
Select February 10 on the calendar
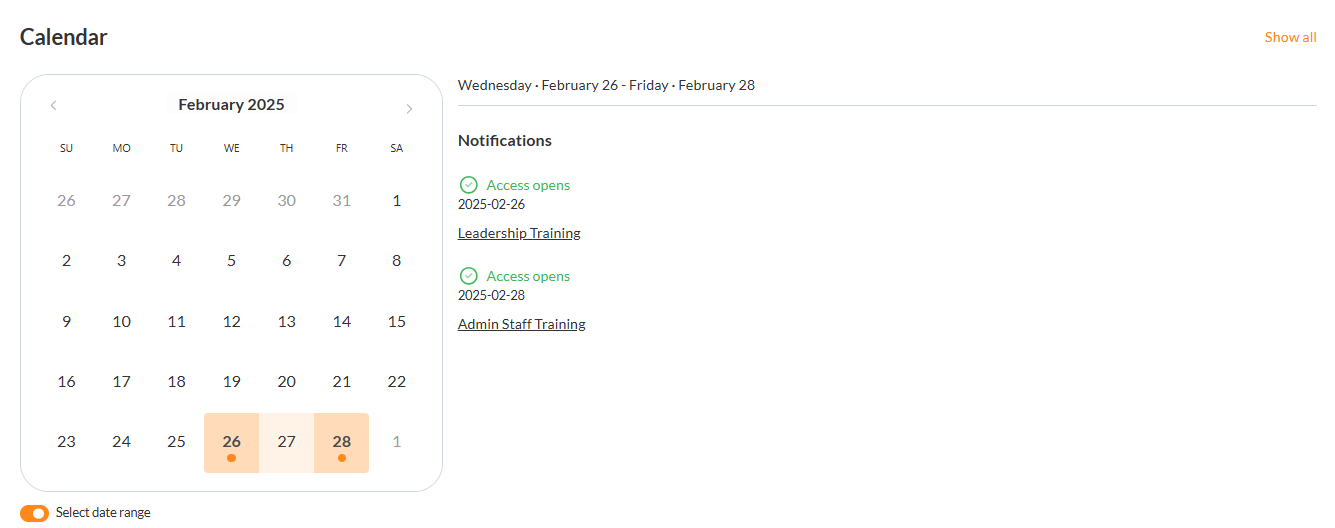tap(121, 322)
